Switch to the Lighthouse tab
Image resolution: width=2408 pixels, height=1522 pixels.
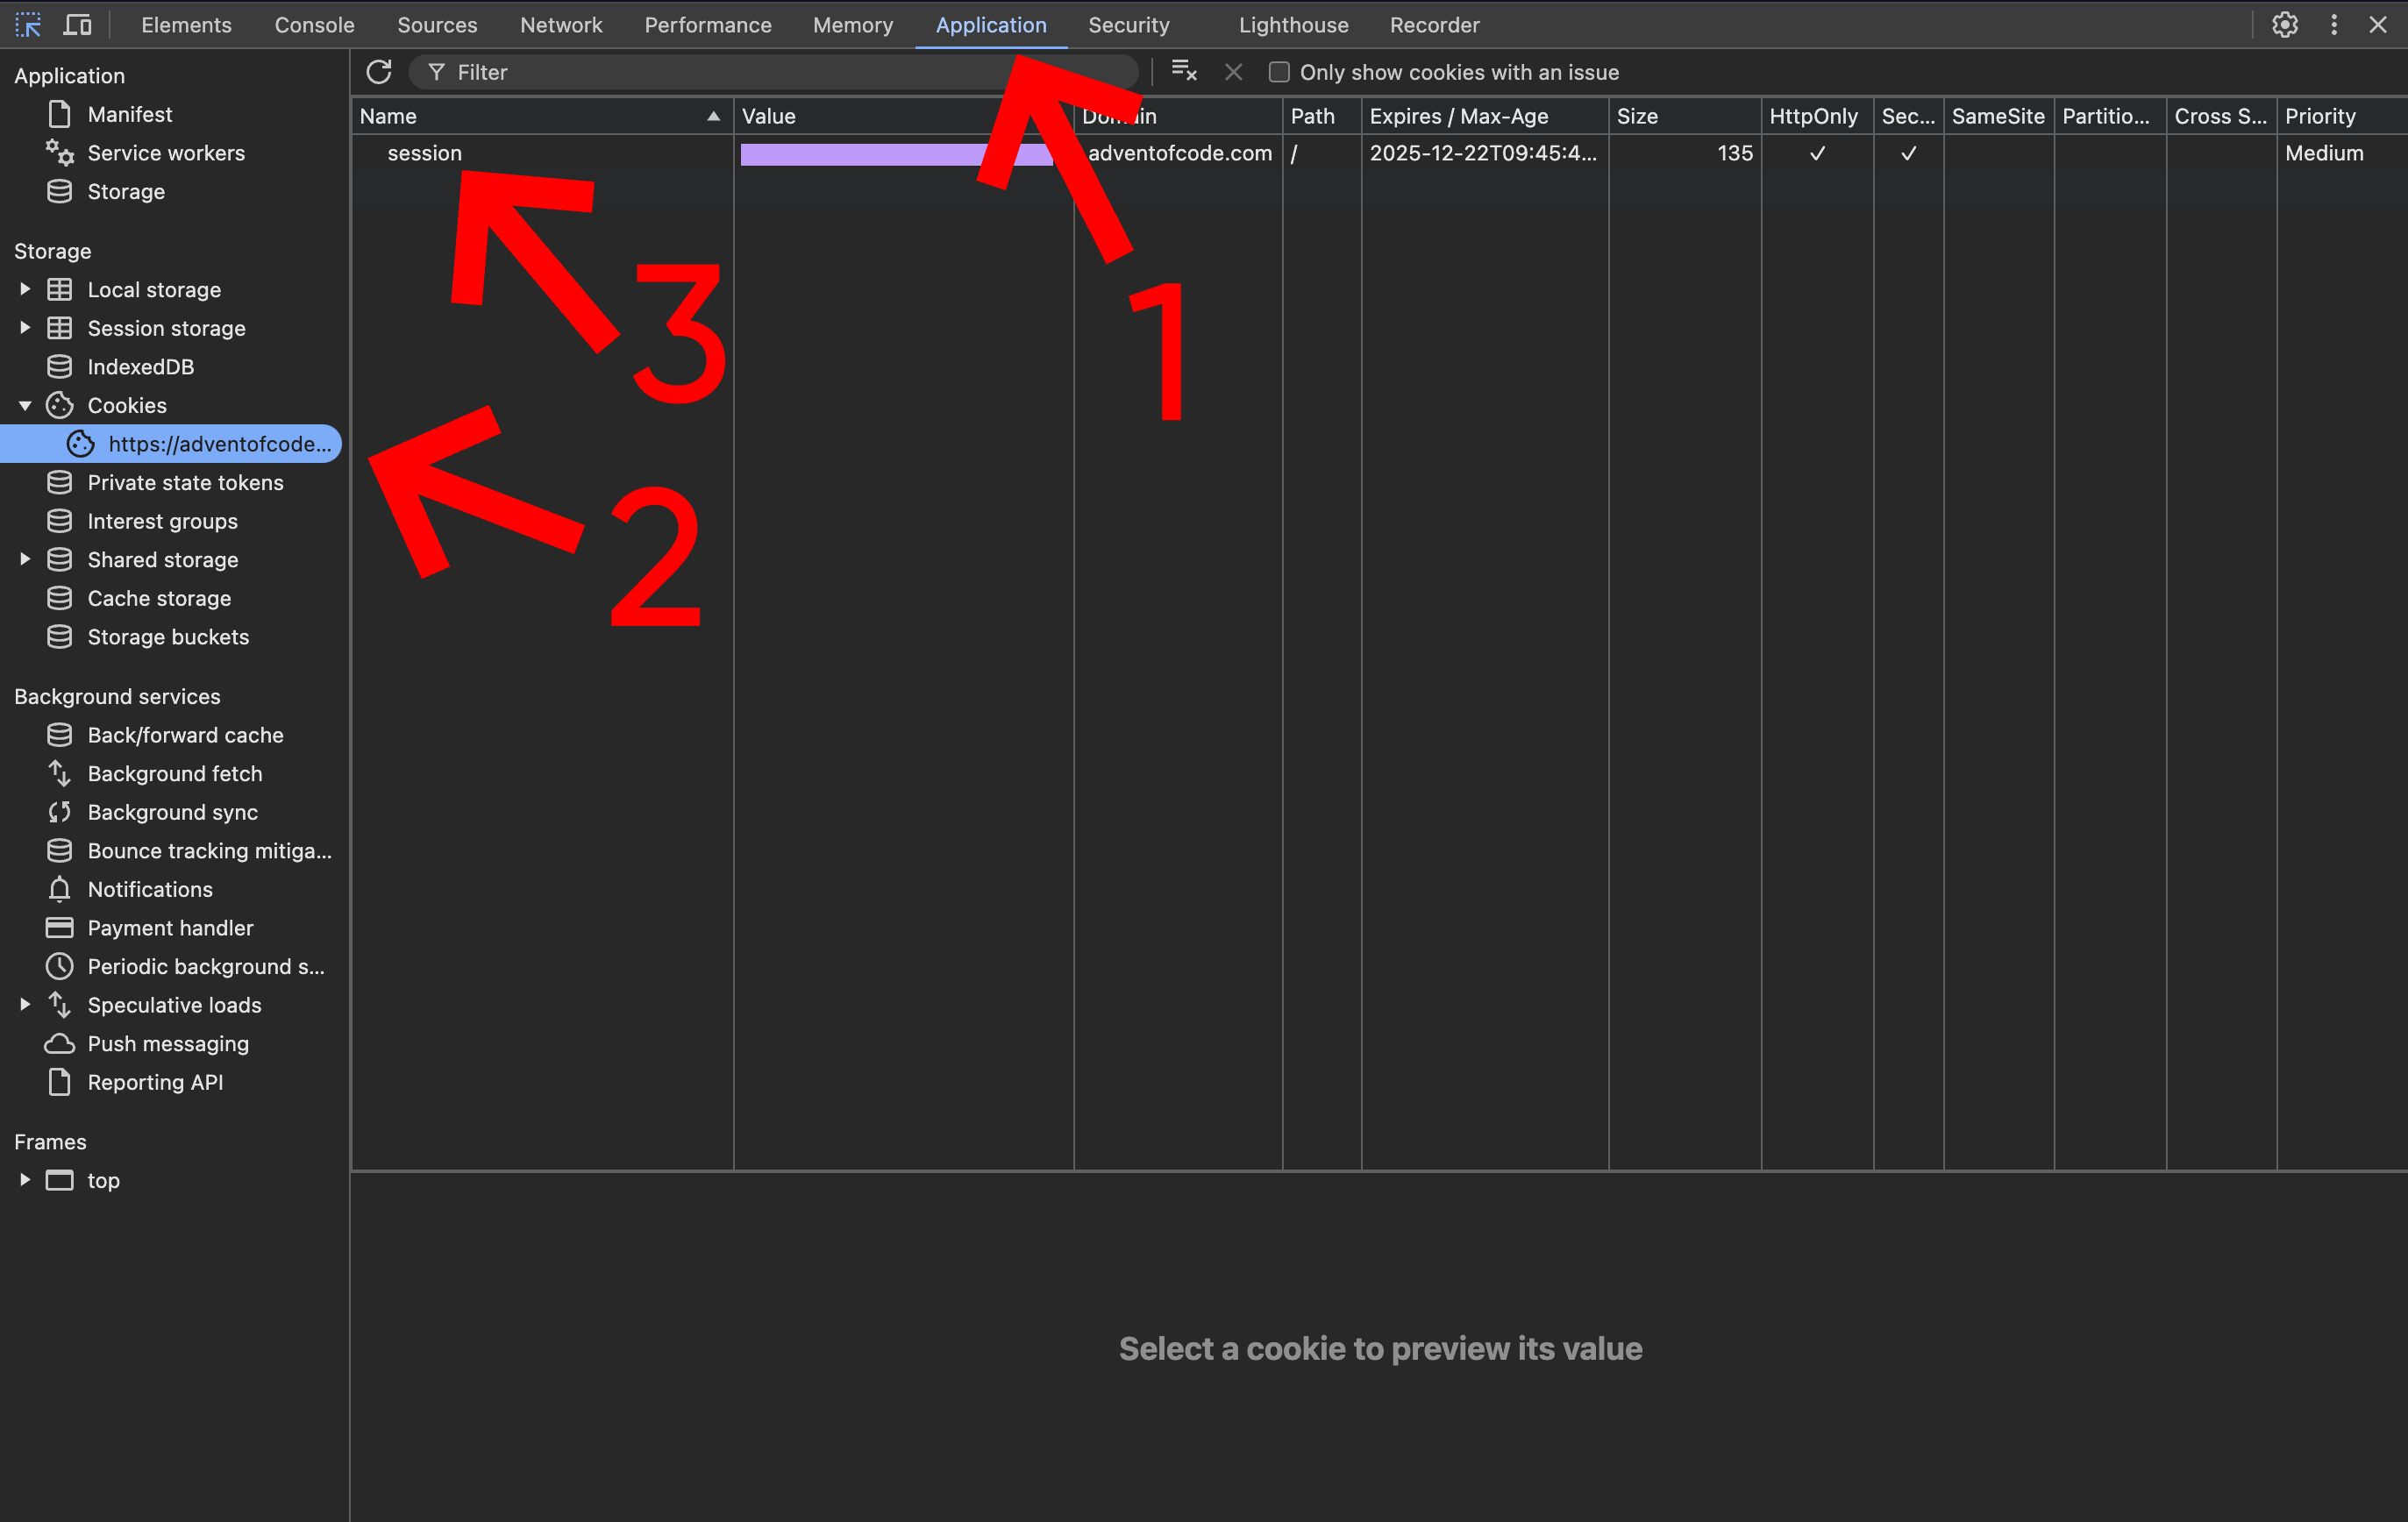point(1293,25)
